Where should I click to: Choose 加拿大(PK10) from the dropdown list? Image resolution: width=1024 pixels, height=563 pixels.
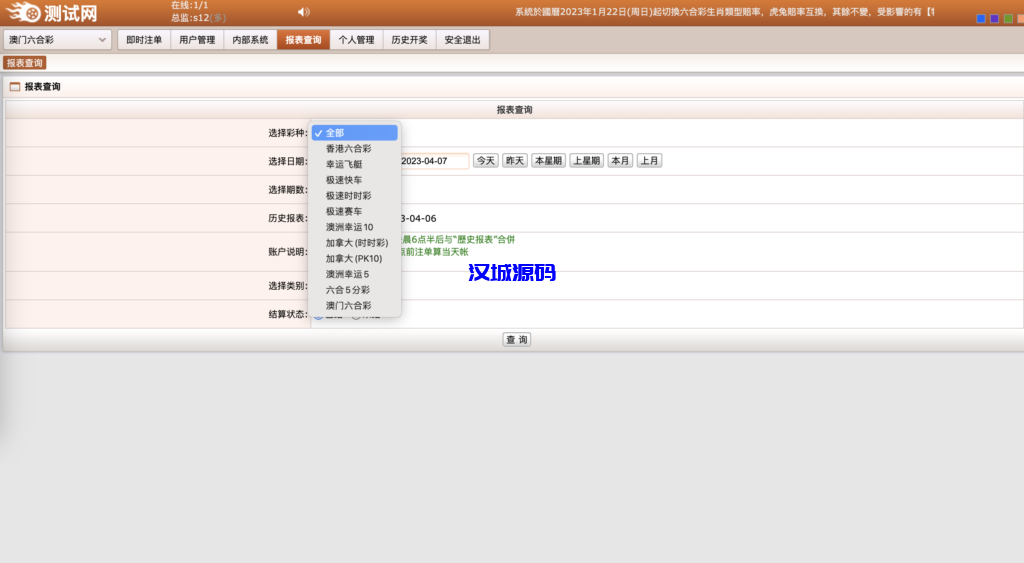[355, 258]
